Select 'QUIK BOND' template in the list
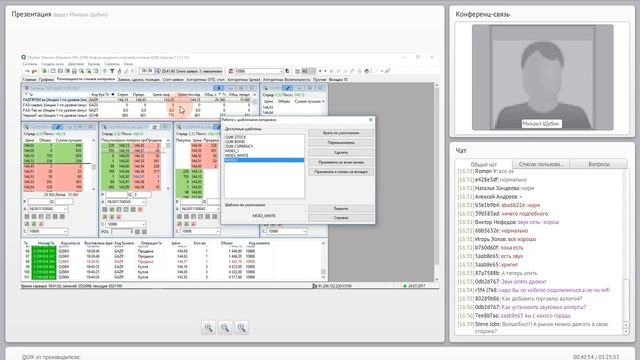 tap(235, 142)
